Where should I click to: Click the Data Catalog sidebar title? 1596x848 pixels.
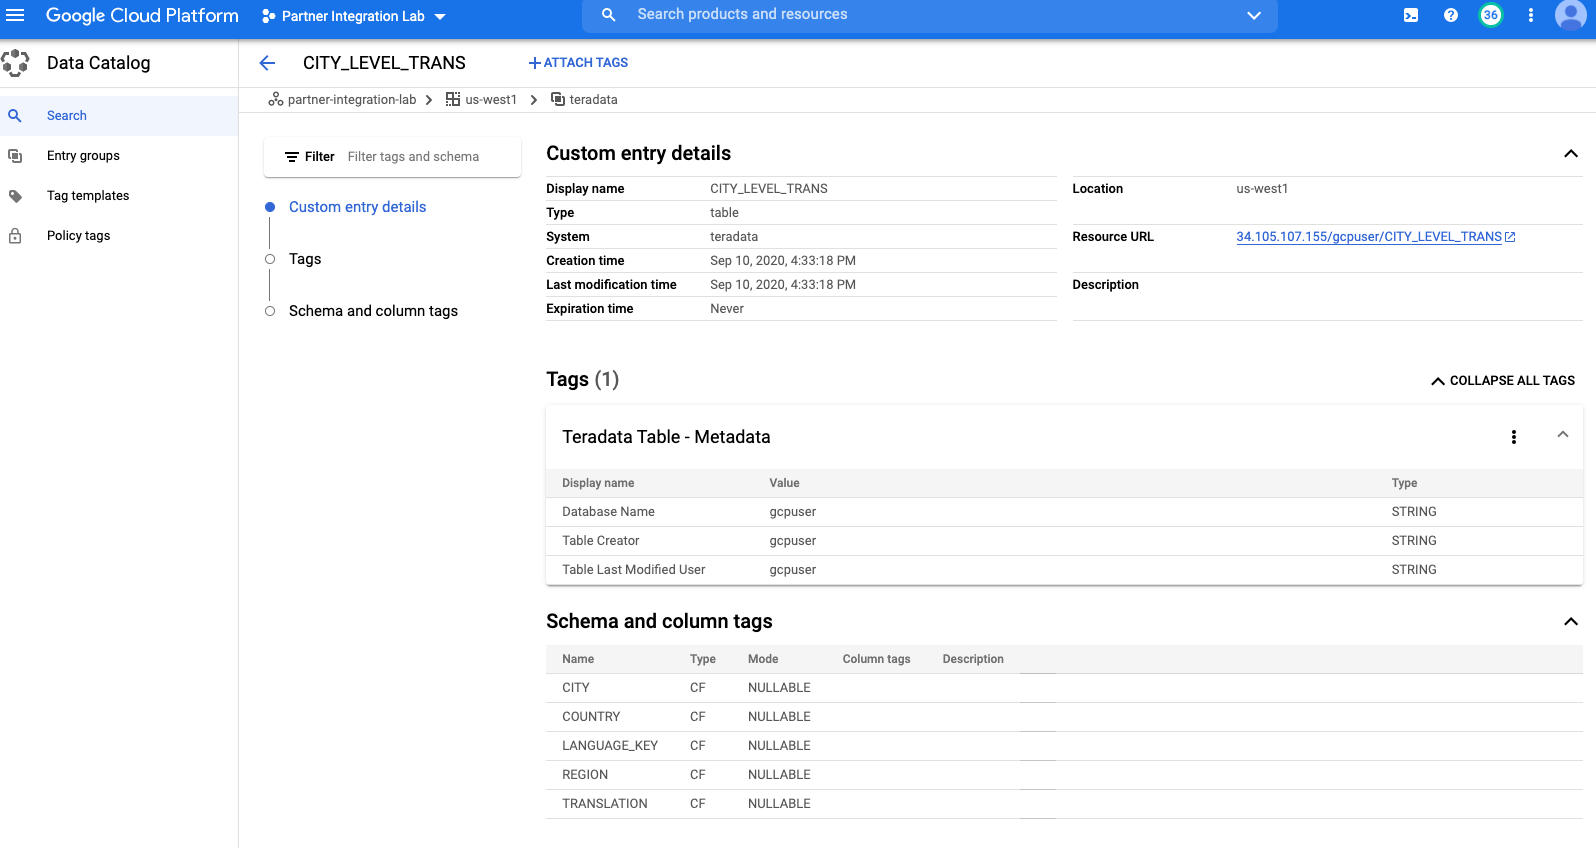pyautogui.click(x=98, y=63)
